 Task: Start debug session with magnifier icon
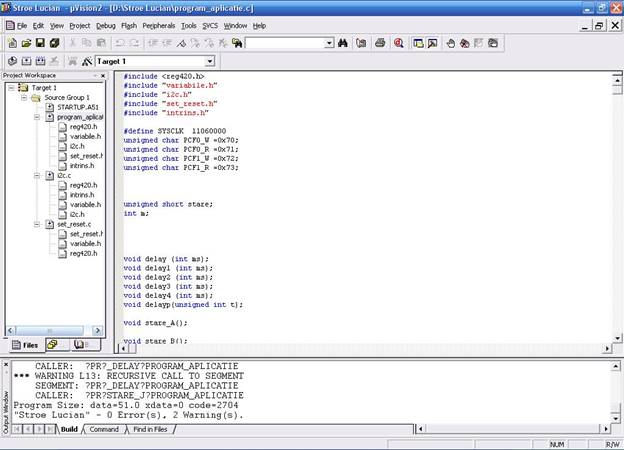point(399,43)
